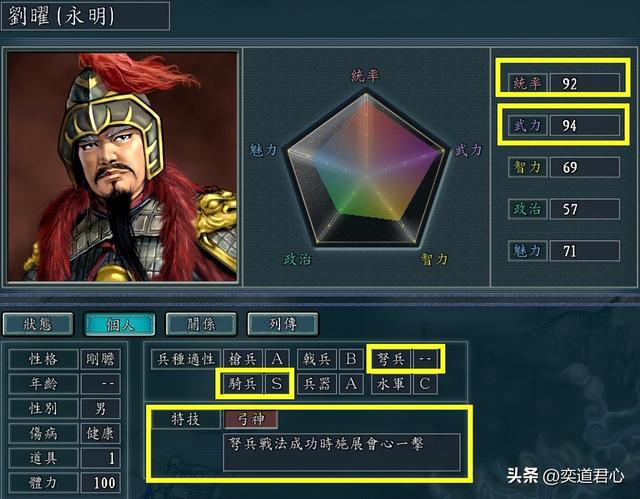This screenshot has width=640, height=499.
Task: Click the 弓神 special skill badge
Action: [251, 419]
